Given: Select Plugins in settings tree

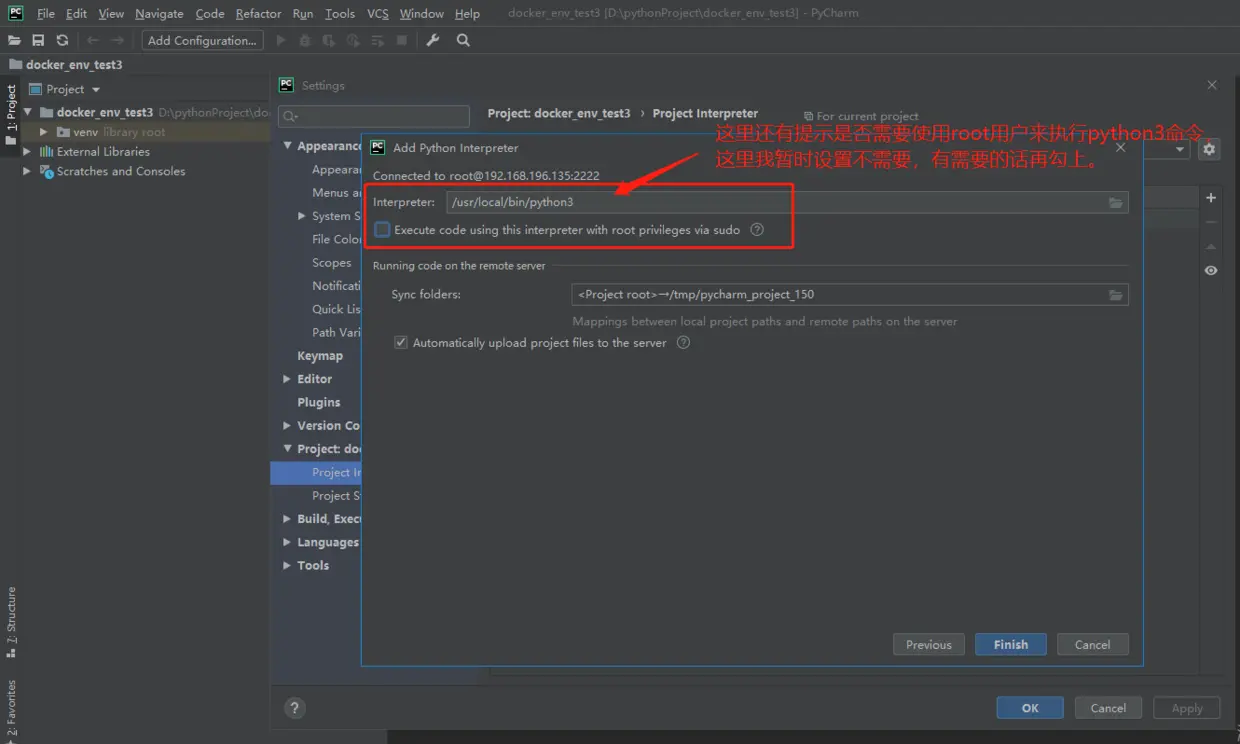Looking at the screenshot, I should click(x=319, y=402).
